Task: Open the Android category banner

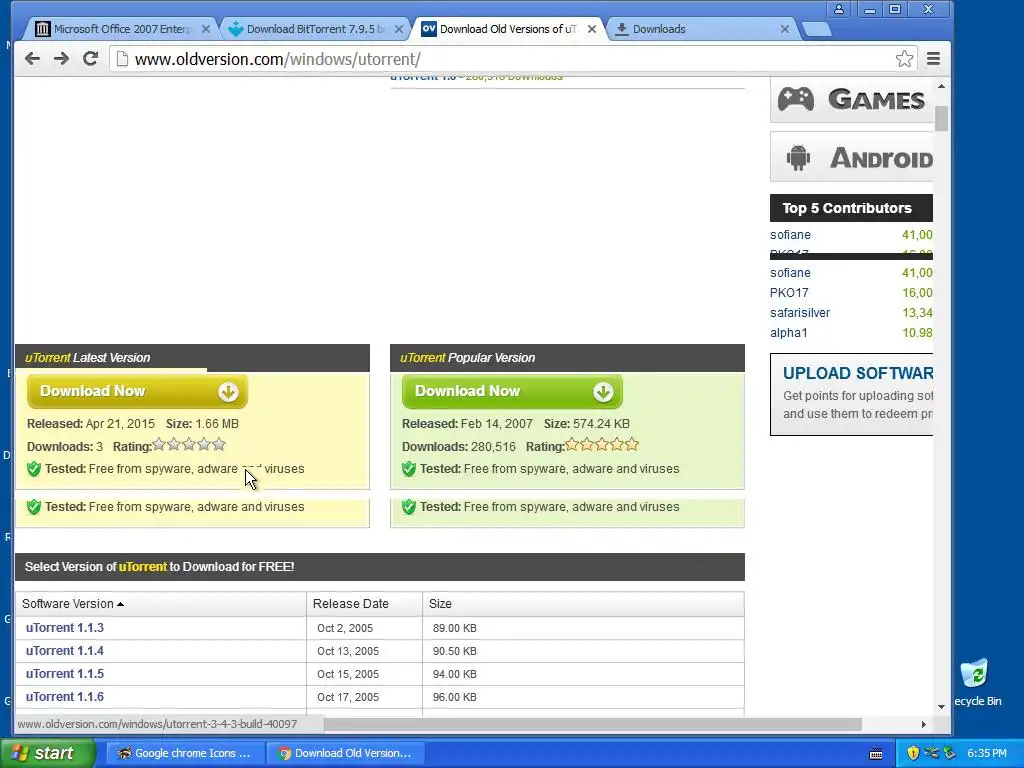Action: pyautogui.click(x=852, y=157)
